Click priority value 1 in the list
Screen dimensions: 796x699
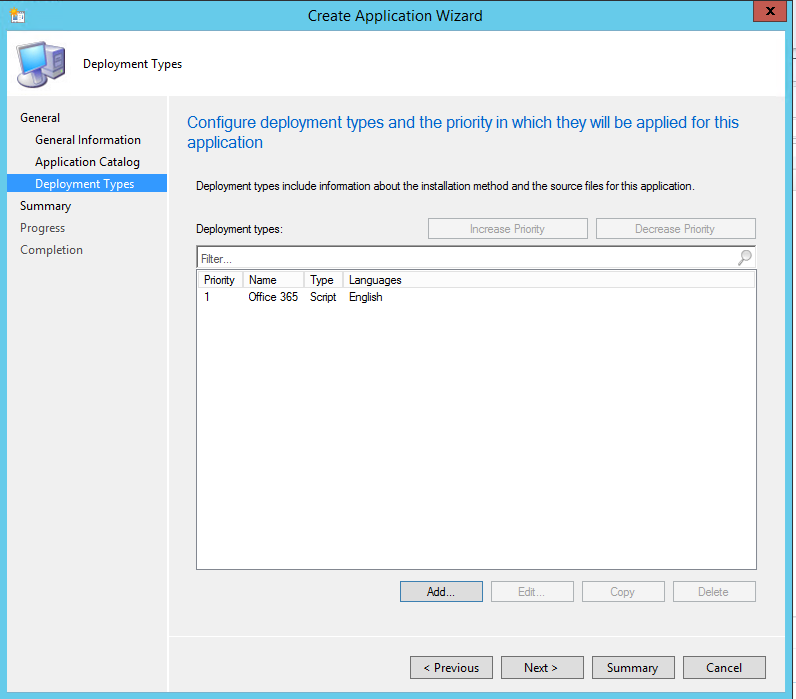207,297
